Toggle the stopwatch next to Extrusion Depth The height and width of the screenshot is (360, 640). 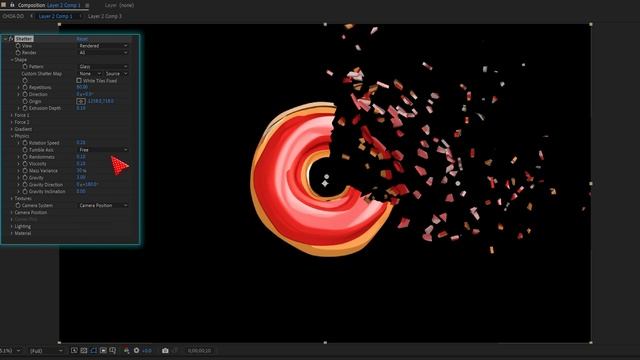(25, 108)
